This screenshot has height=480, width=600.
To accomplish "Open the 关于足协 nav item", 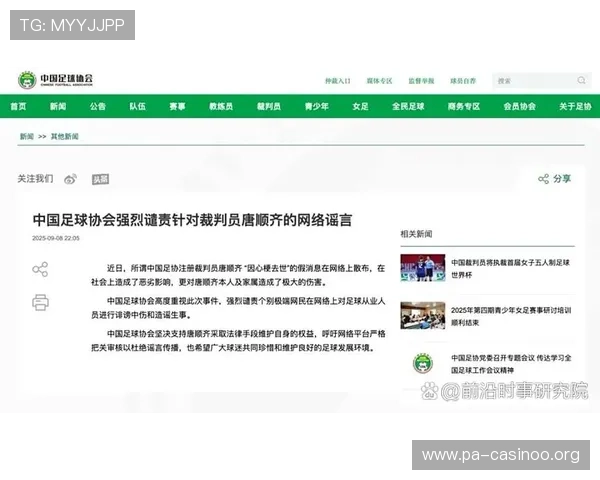I will [575, 106].
